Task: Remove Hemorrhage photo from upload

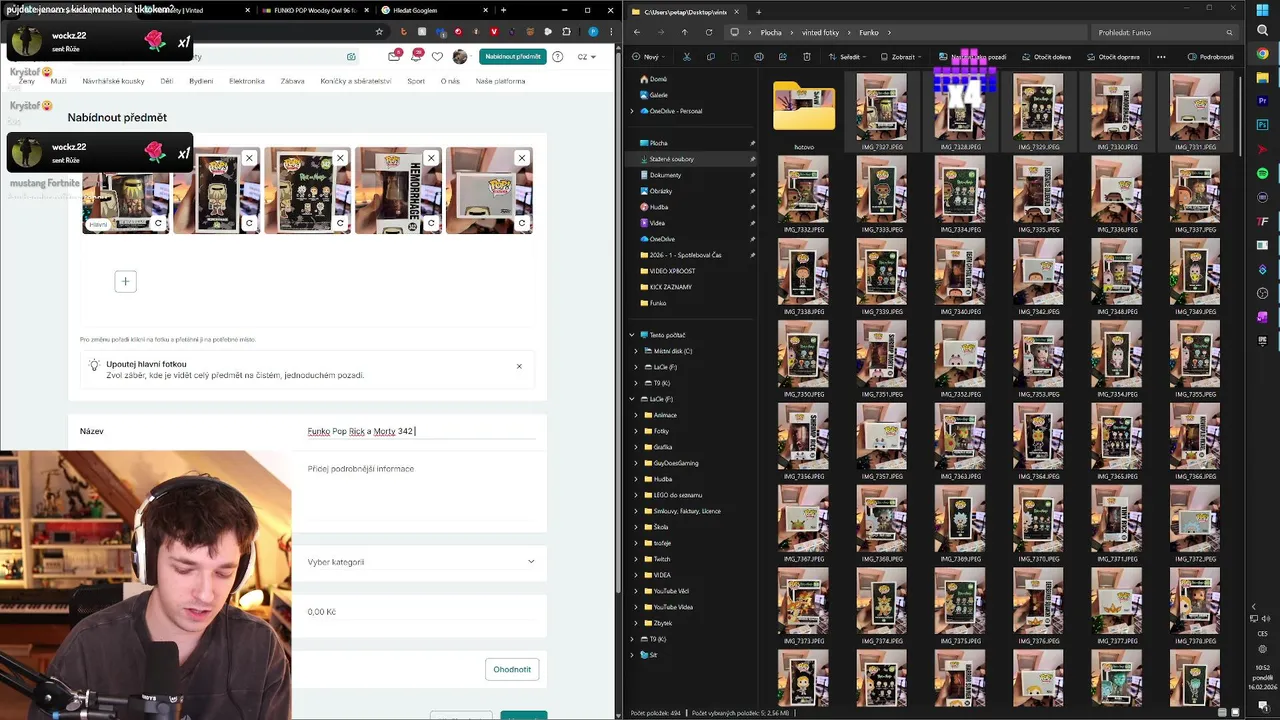Action: coord(431,158)
